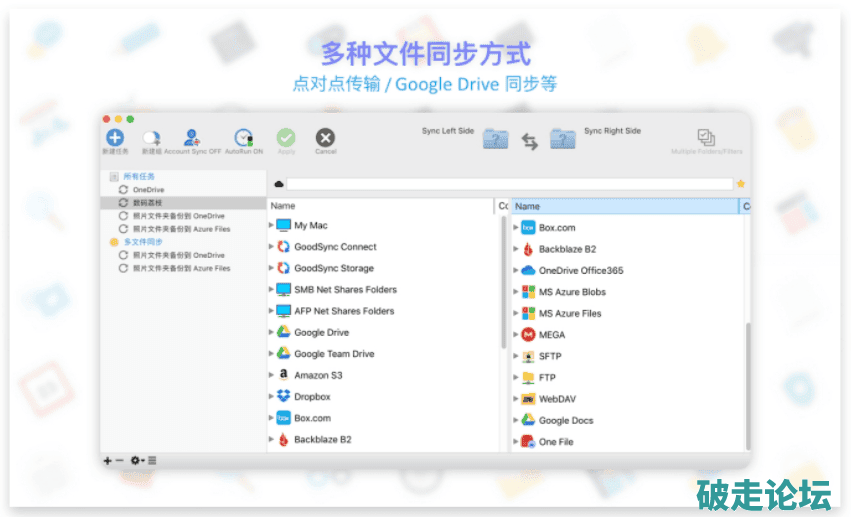
Task: Click the Apply checkmark icon
Action: click(286, 138)
